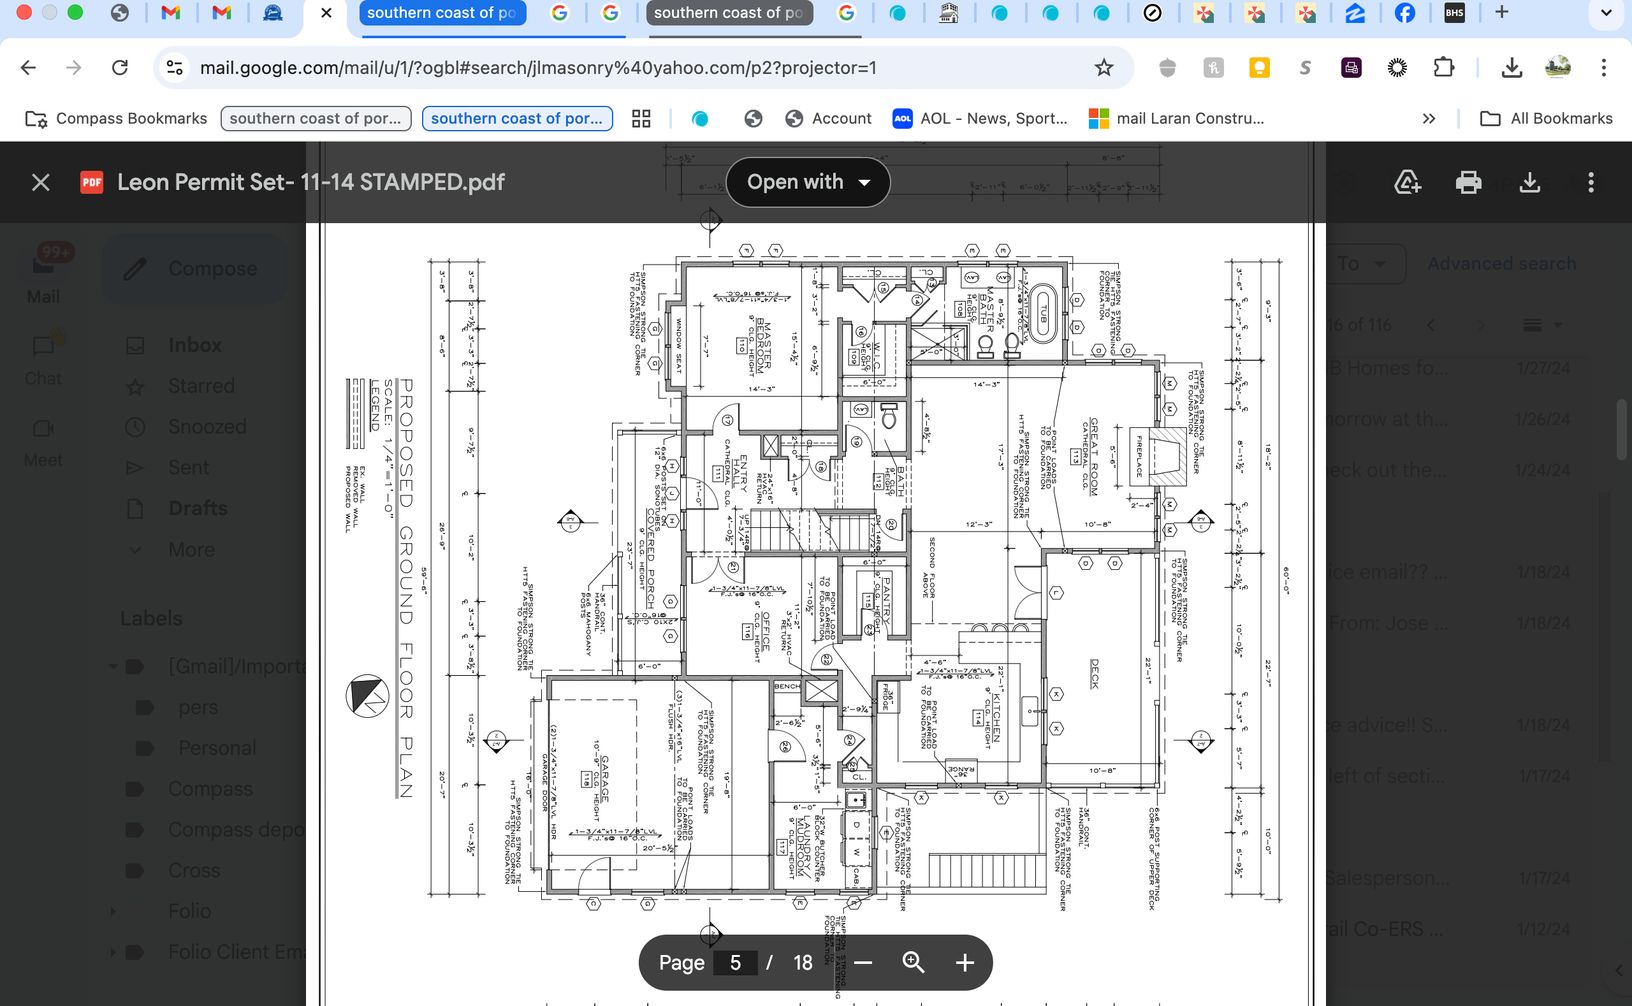Click the URL in the address bar
This screenshot has width=1632, height=1006.
538,67
